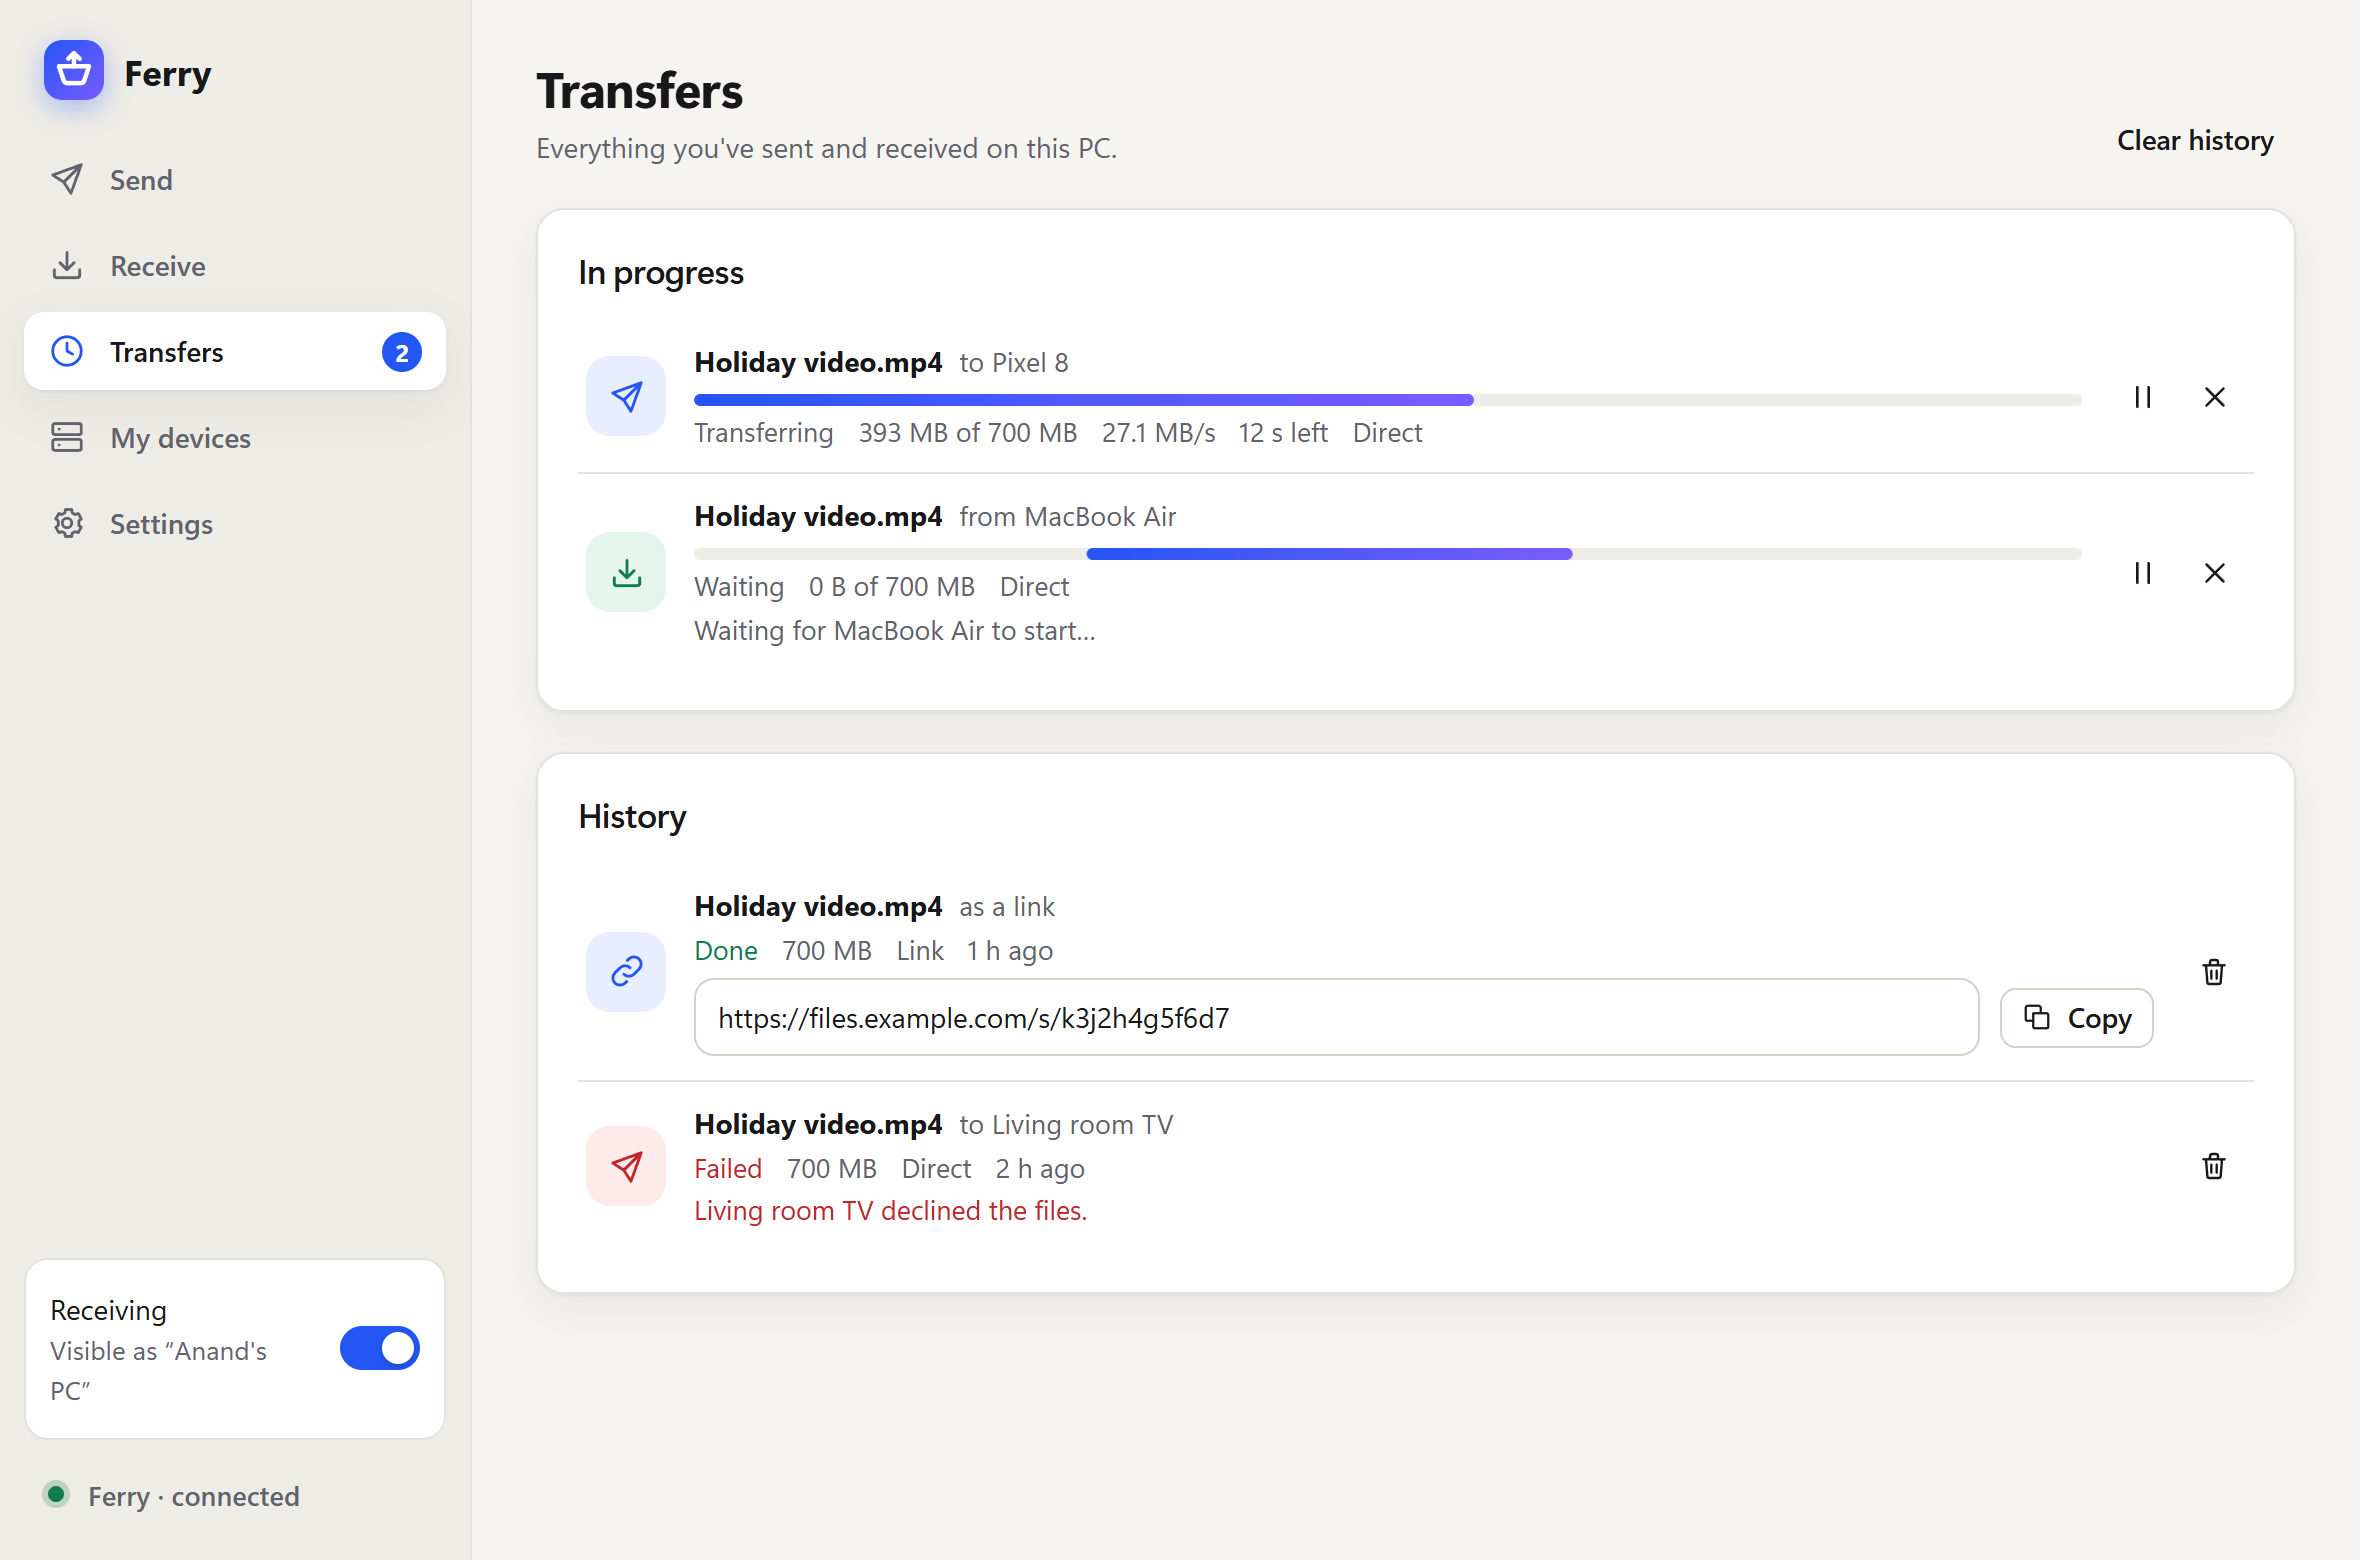Click the '27.1 MB/s' speed value
The image size is (2360, 1560).
pyautogui.click(x=1159, y=433)
